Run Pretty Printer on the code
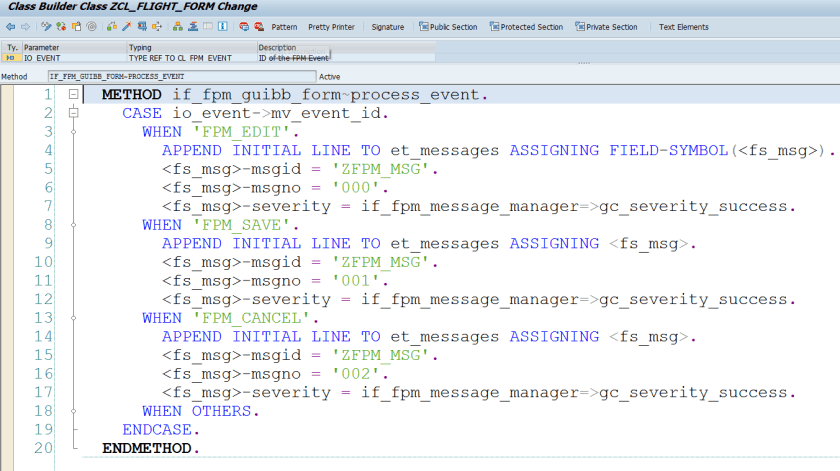 [331, 27]
